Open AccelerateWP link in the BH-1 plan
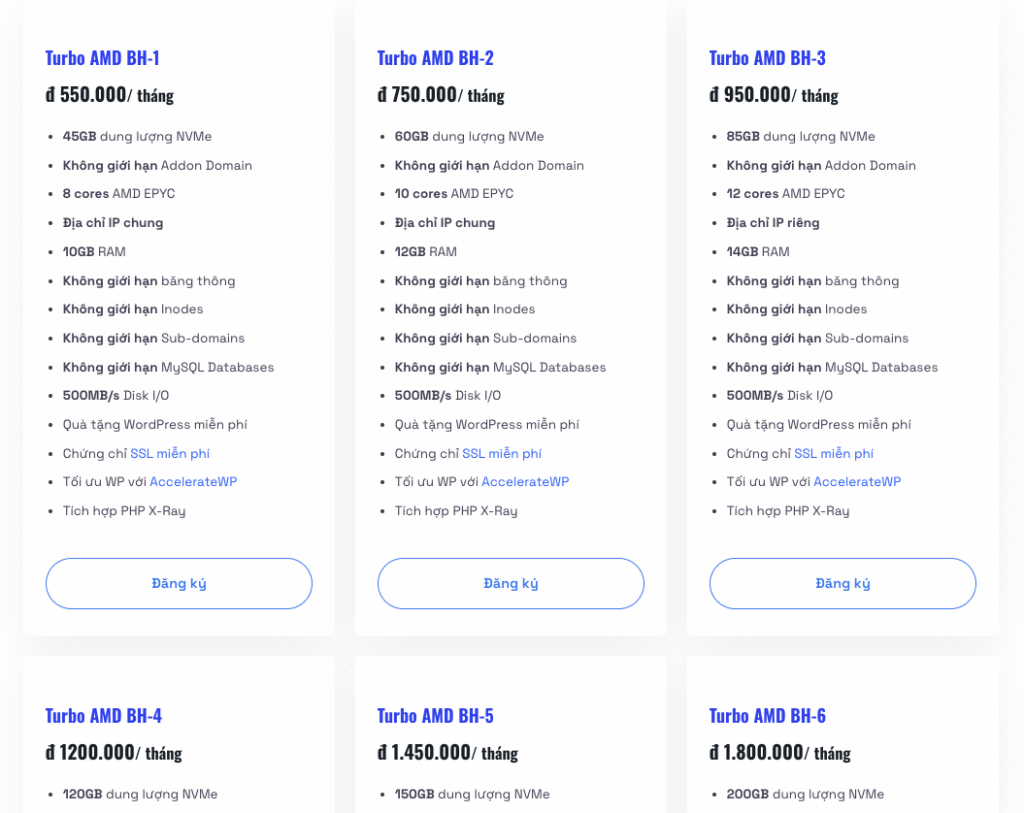 [x=193, y=482]
